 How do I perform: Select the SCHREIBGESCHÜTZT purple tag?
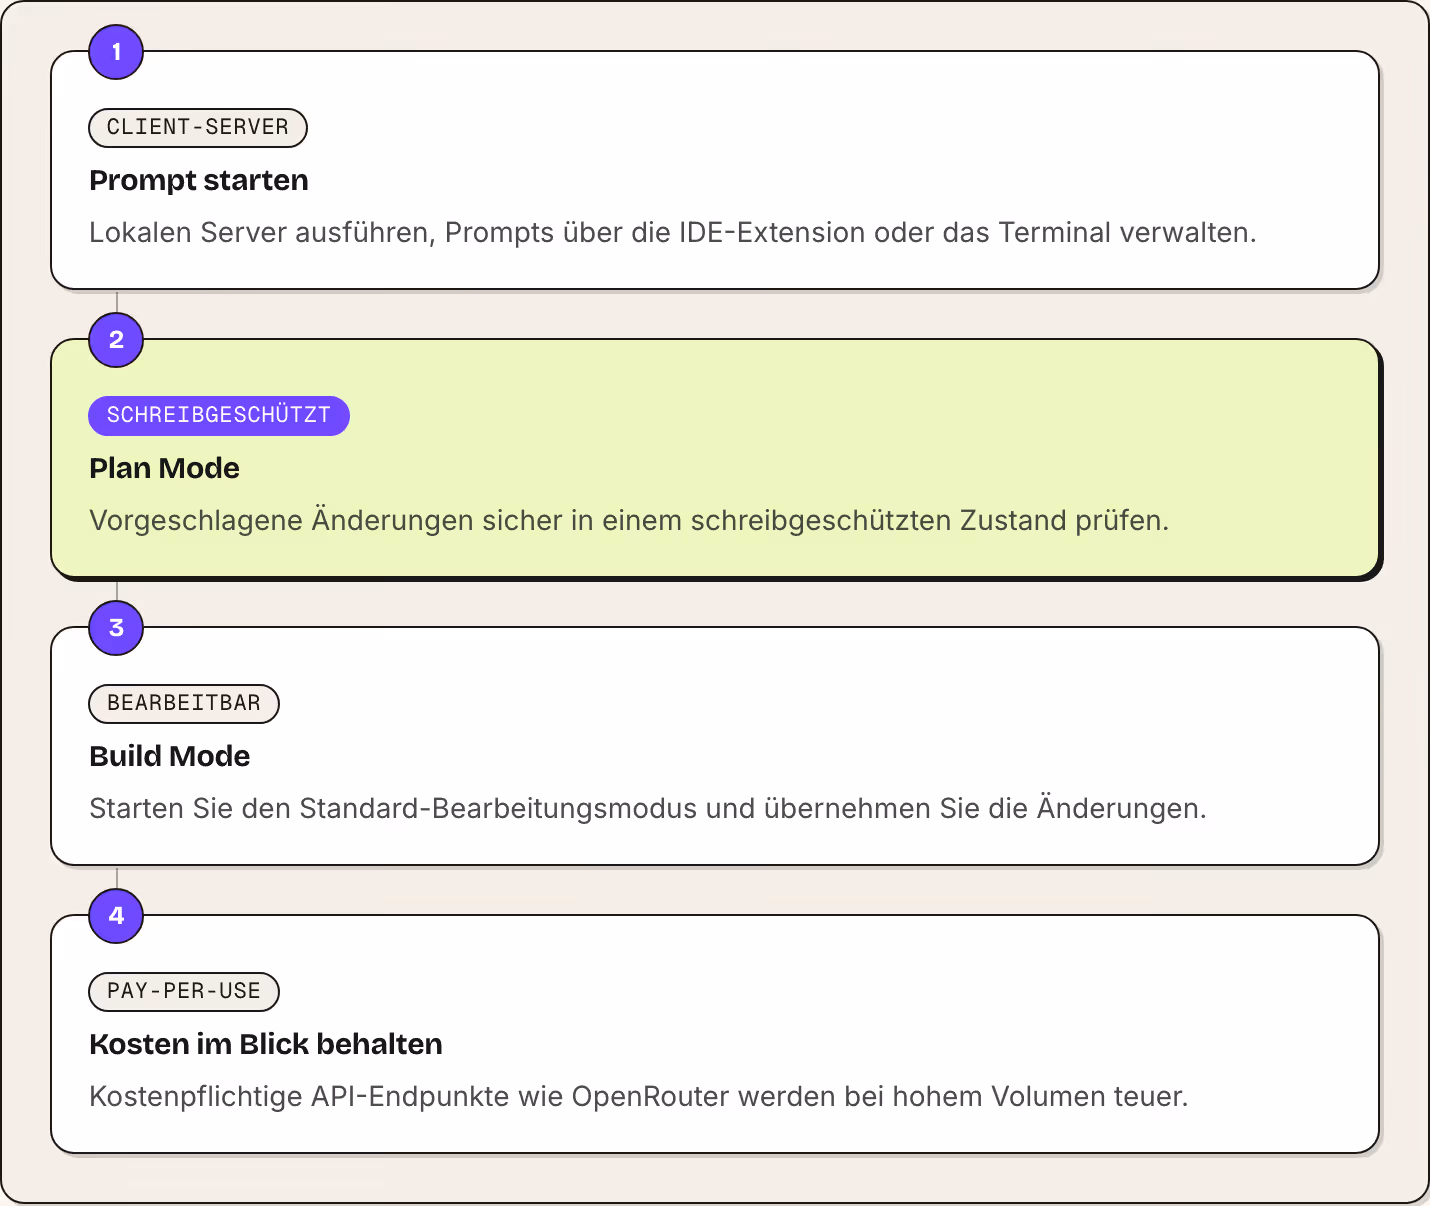[219, 415]
